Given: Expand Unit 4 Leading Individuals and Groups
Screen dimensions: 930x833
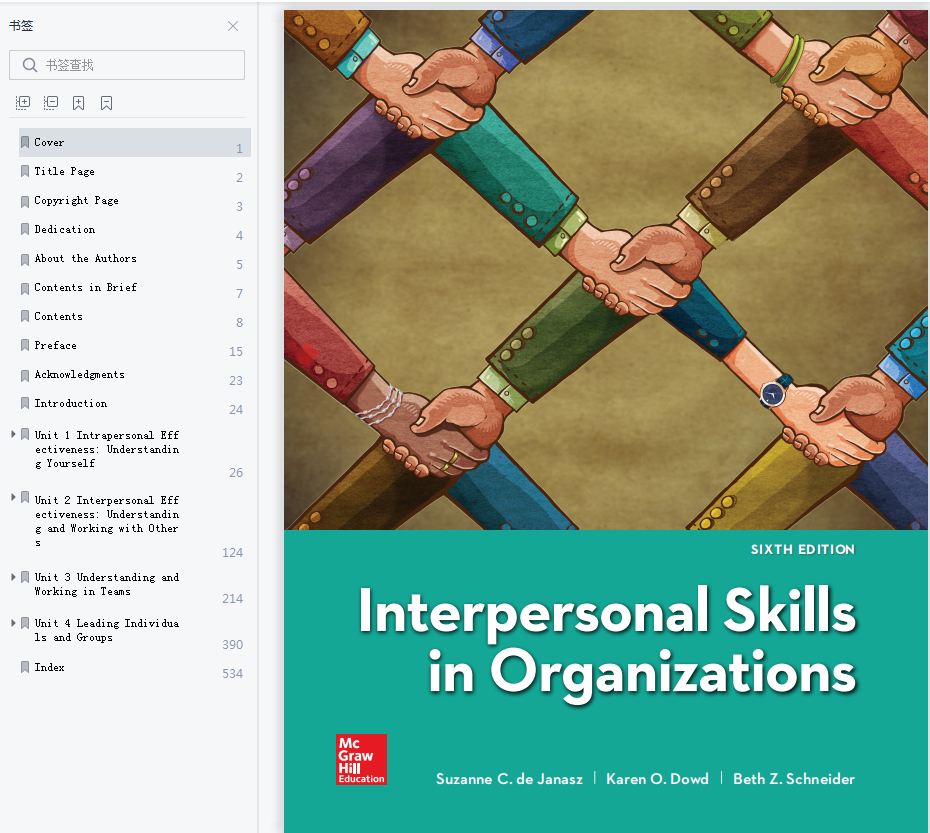Looking at the screenshot, I should click(13, 623).
